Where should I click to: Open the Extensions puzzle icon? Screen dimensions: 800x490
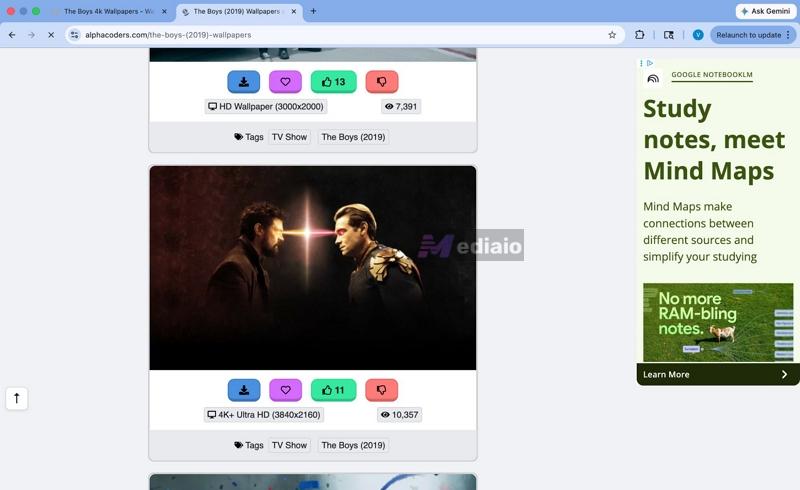pos(639,35)
